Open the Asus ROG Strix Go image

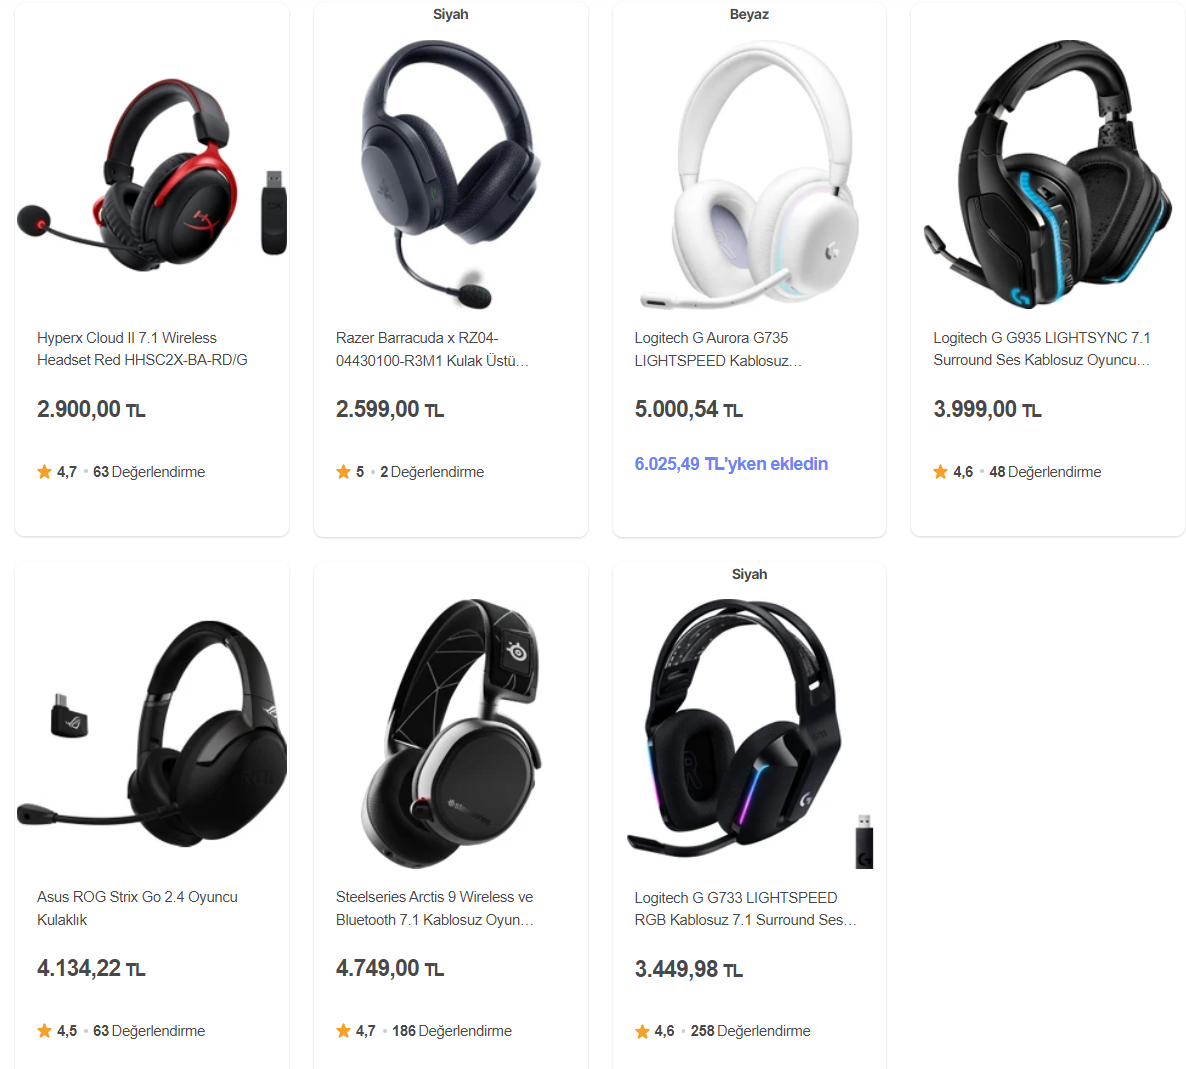coord(151,733)
